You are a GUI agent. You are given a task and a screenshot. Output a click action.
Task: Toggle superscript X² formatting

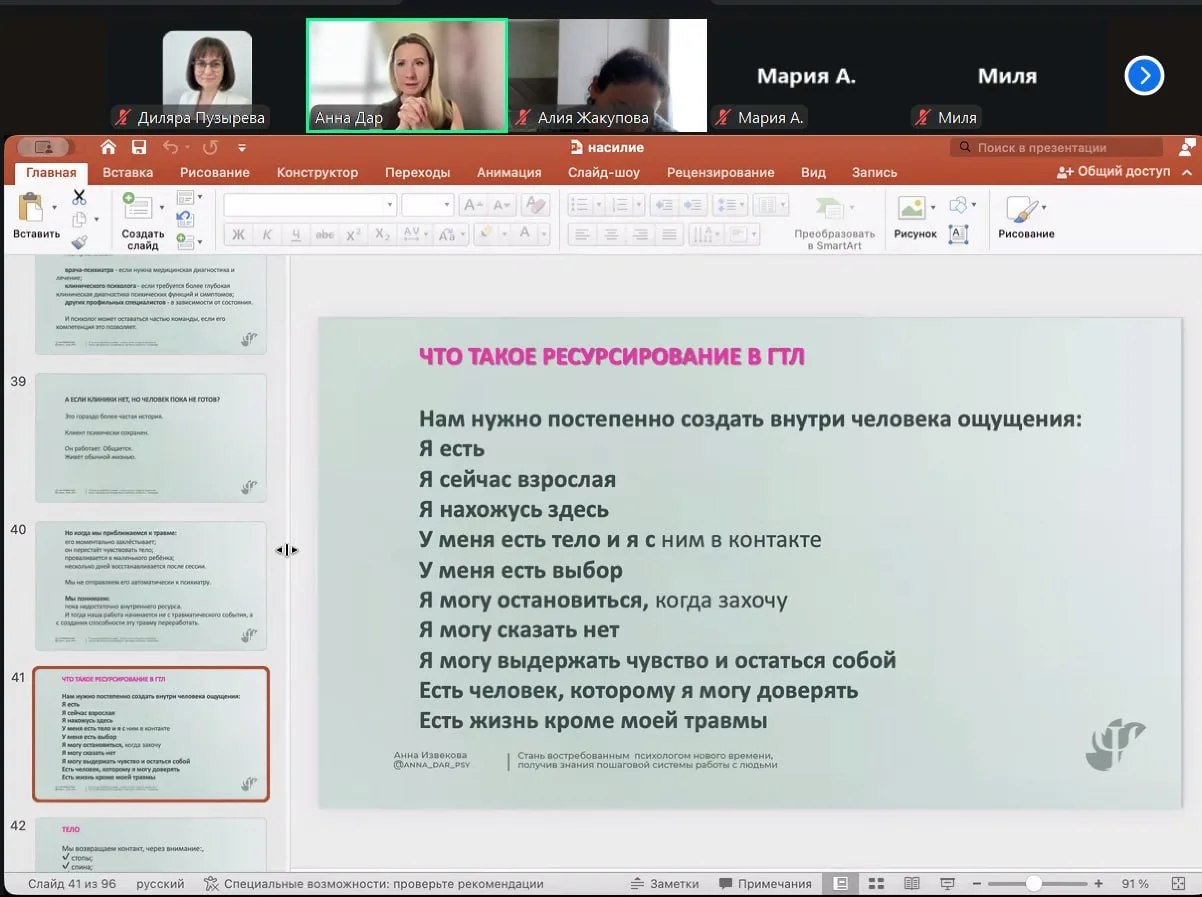click(353, 235)
